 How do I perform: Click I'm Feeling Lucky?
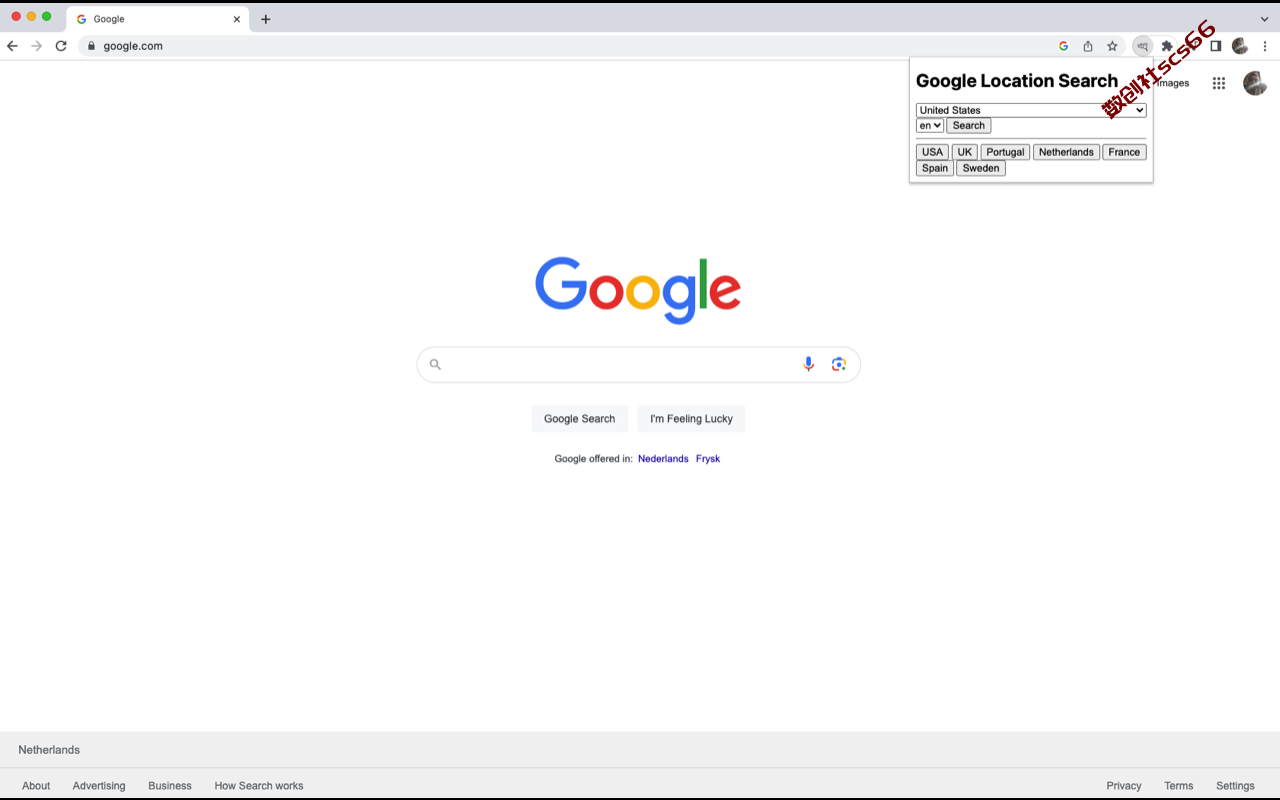(x=691, y=419)
